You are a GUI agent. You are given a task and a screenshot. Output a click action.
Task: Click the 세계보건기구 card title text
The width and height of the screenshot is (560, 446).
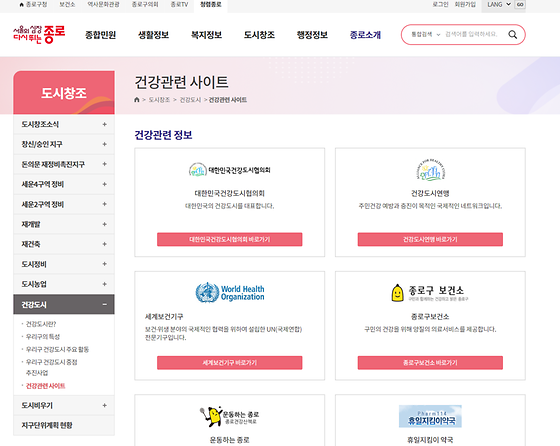pyautogui.click(x=164, y=316)
